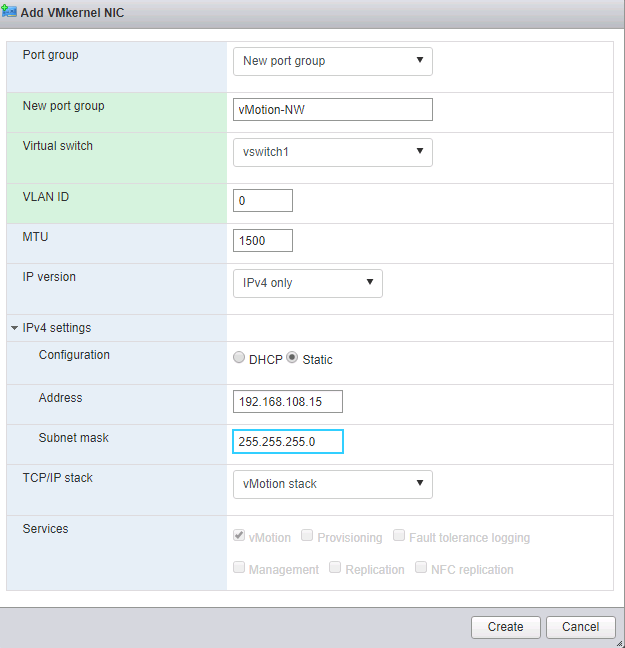Click the IPv4 Address field
The width and height of the screenshot is (625, 648).
tap(287, 401)
